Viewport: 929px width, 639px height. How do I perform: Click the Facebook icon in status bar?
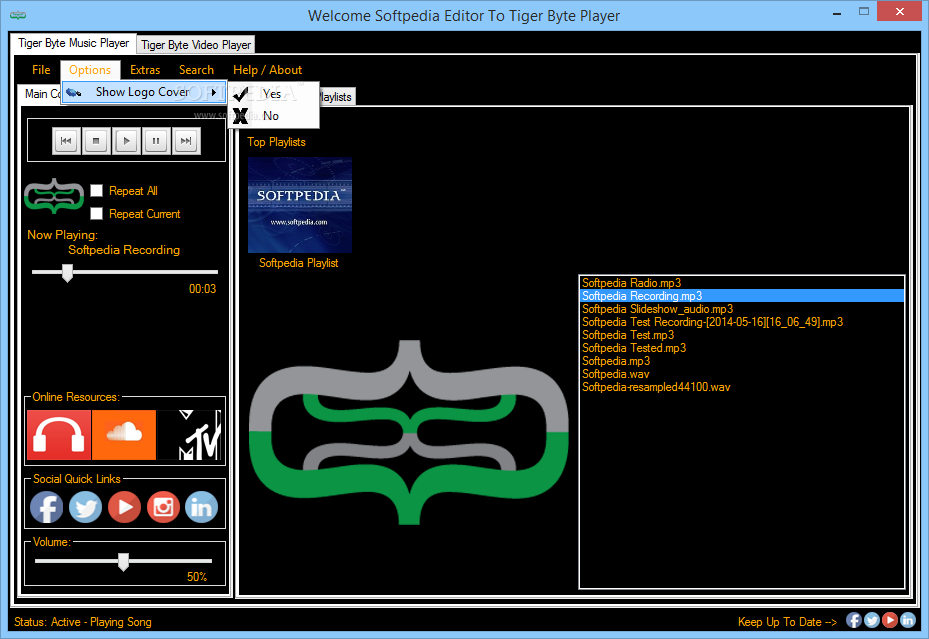854,620
